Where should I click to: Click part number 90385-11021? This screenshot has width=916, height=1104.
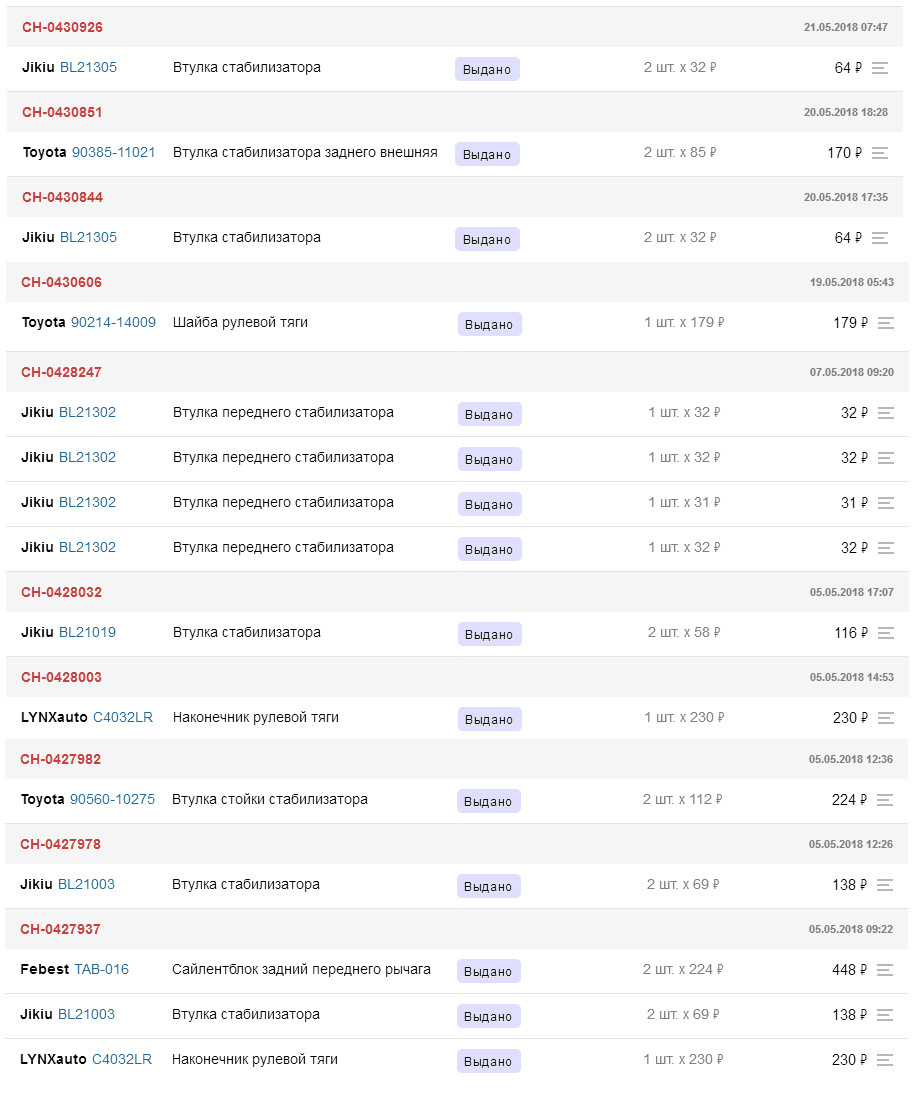[113, 152]
